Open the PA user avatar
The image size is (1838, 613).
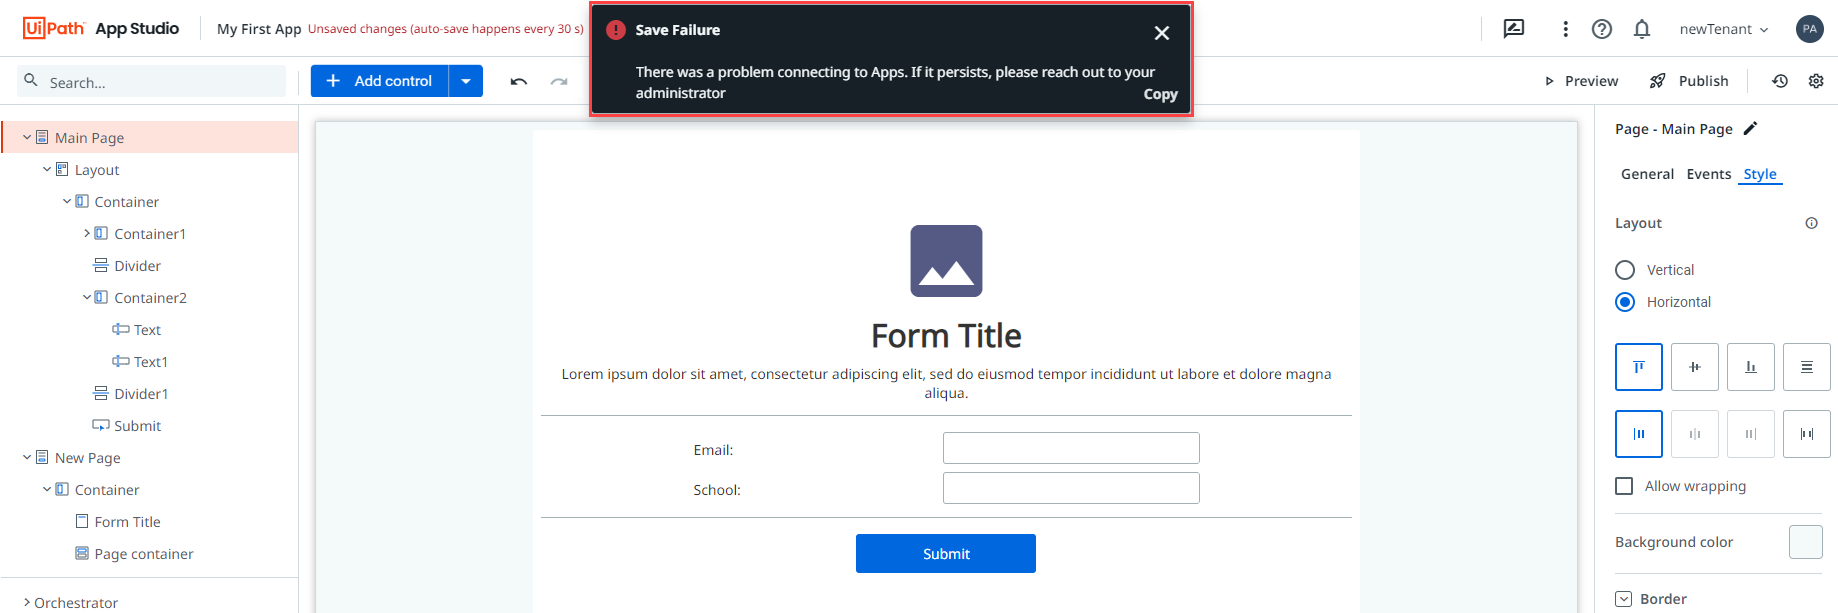click(1810, 29)
